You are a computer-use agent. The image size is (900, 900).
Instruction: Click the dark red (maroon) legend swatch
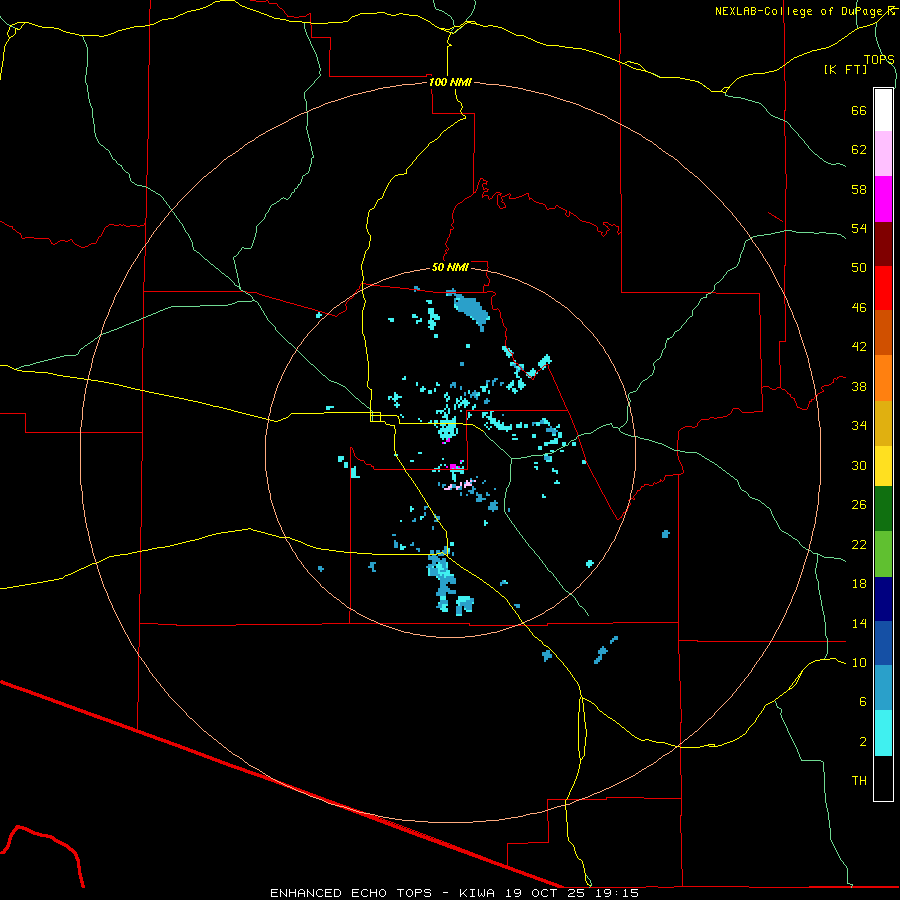coord(883,244)
